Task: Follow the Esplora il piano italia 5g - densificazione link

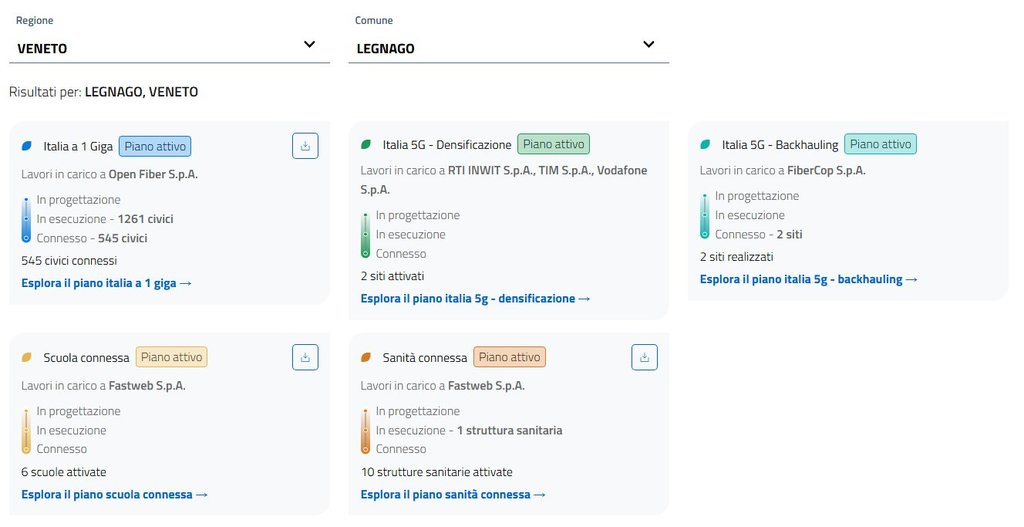Action: [475, 298]
